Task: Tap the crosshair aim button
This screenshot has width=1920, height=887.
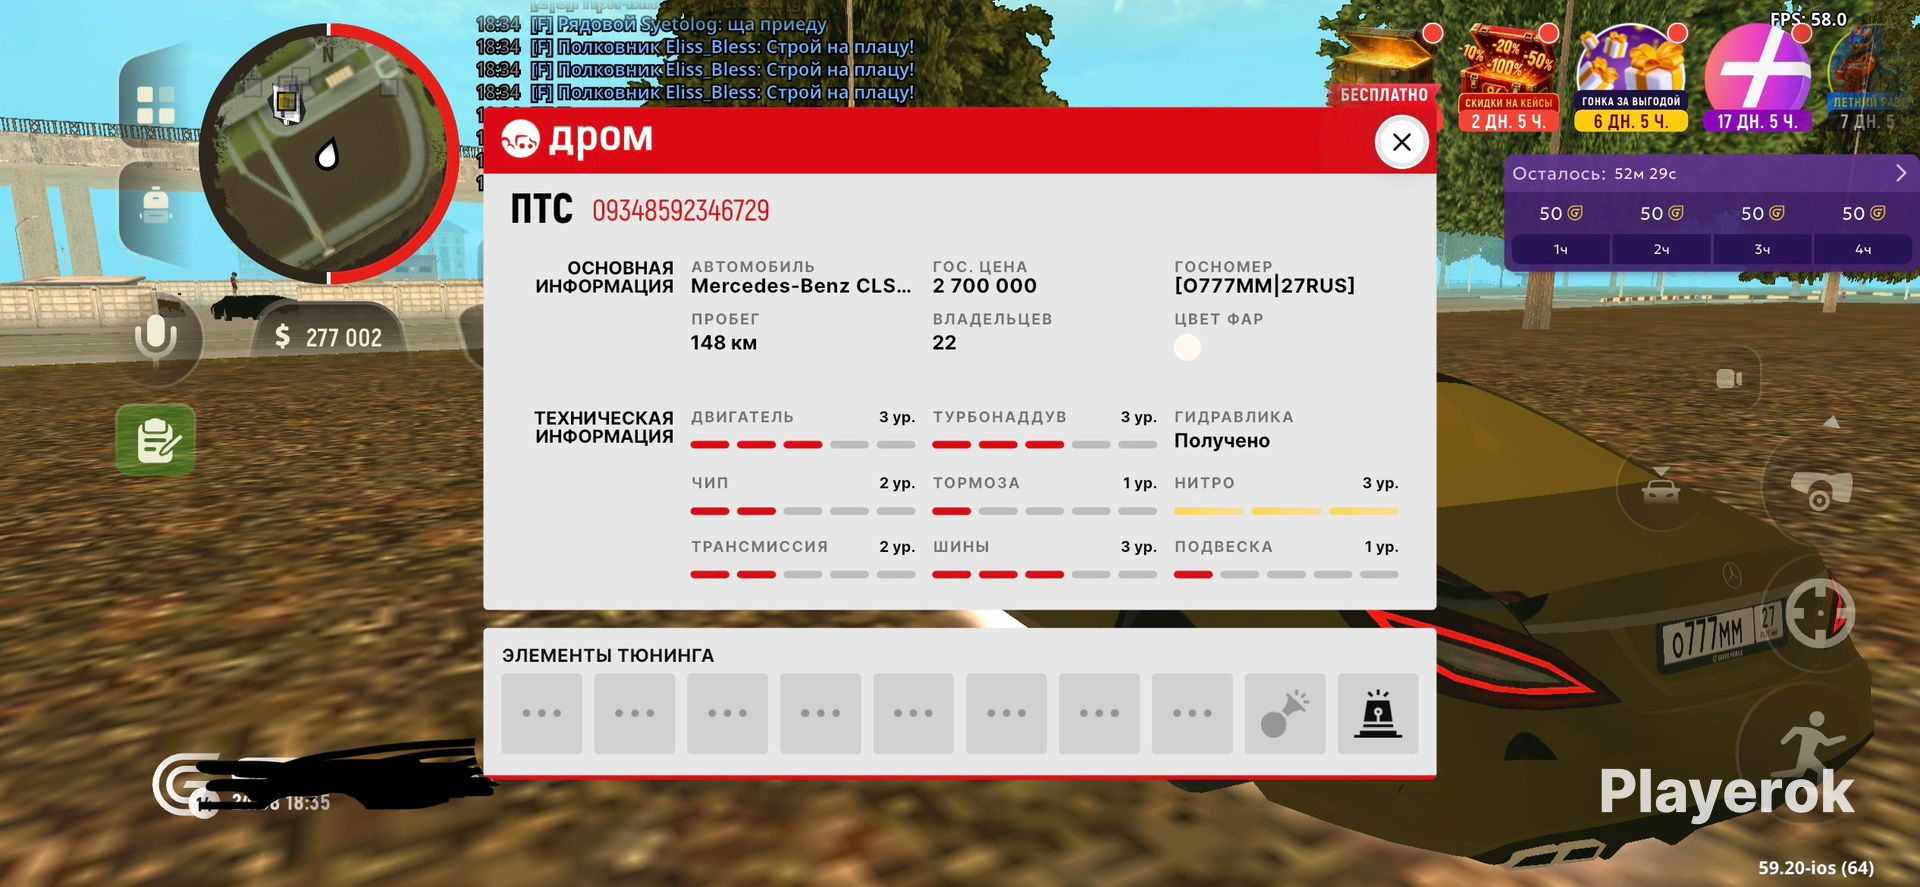Action: [1820, 613]
